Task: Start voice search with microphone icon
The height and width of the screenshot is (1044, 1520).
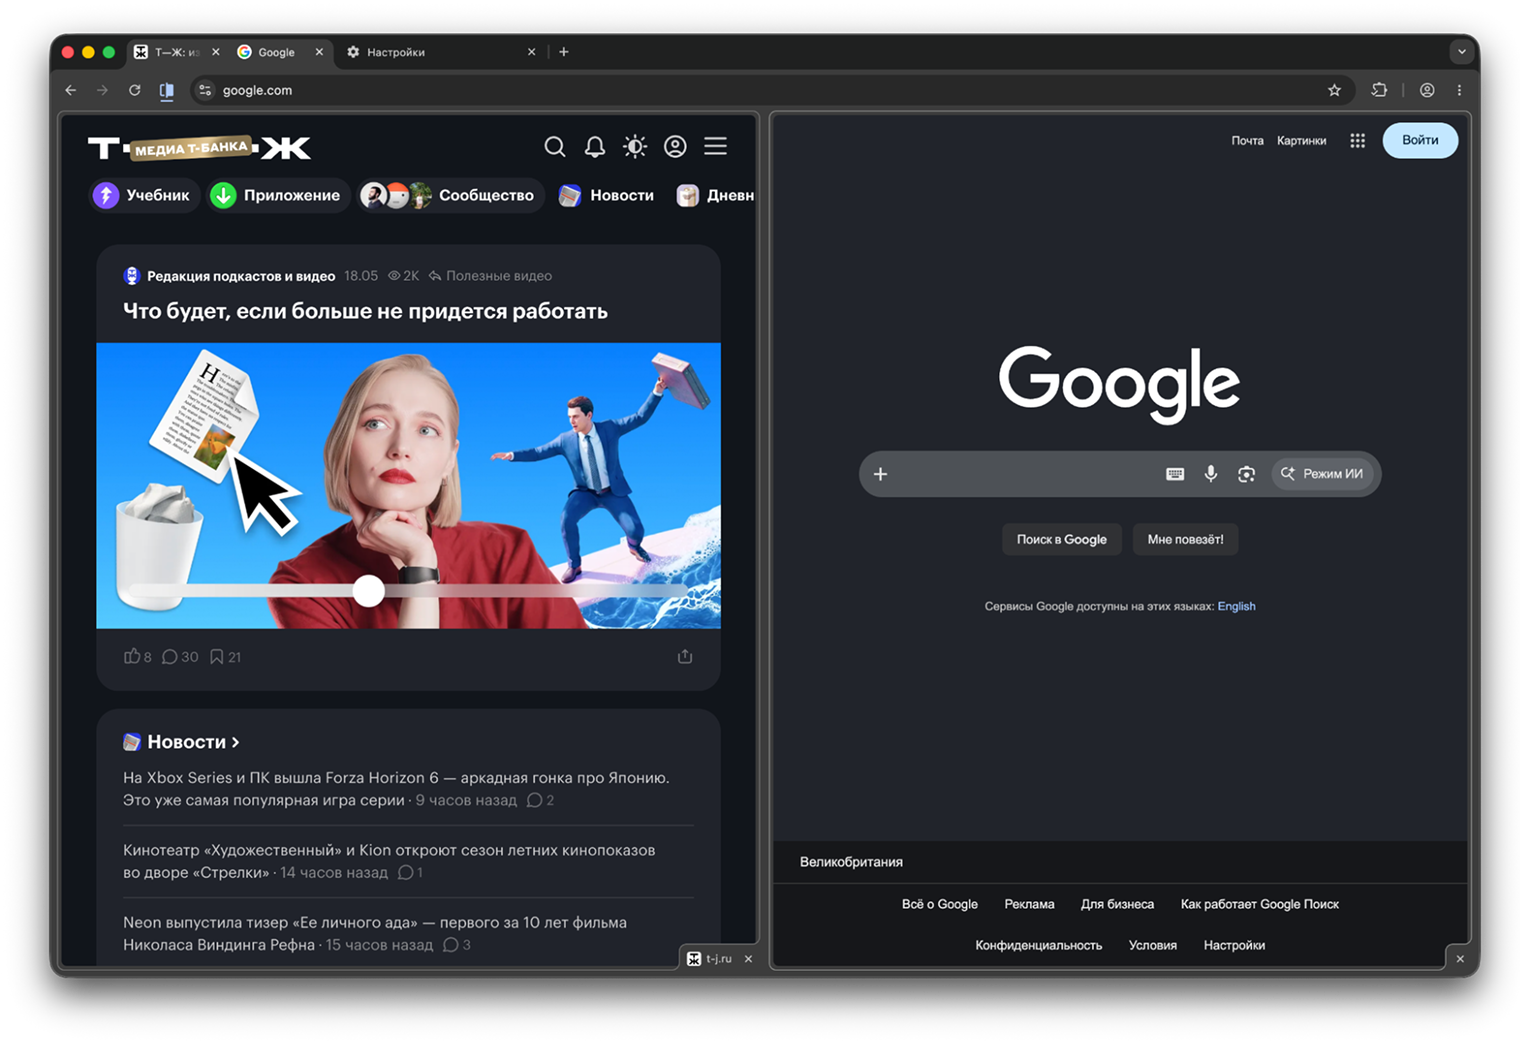Action: [x=1210, y=474]
